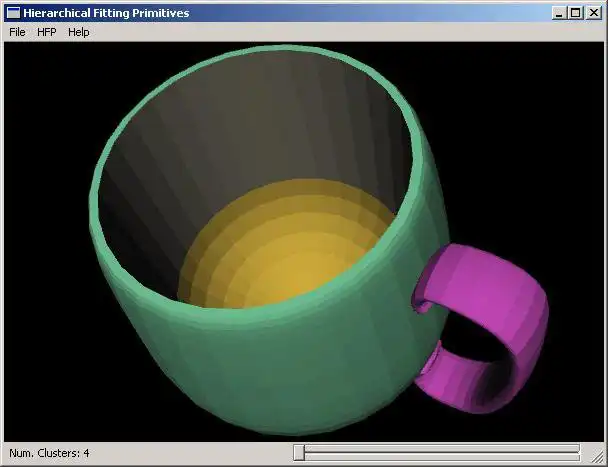Minimize the Hierarchical Fitting Primitives window
608x467 pixels.
point(559,13)
